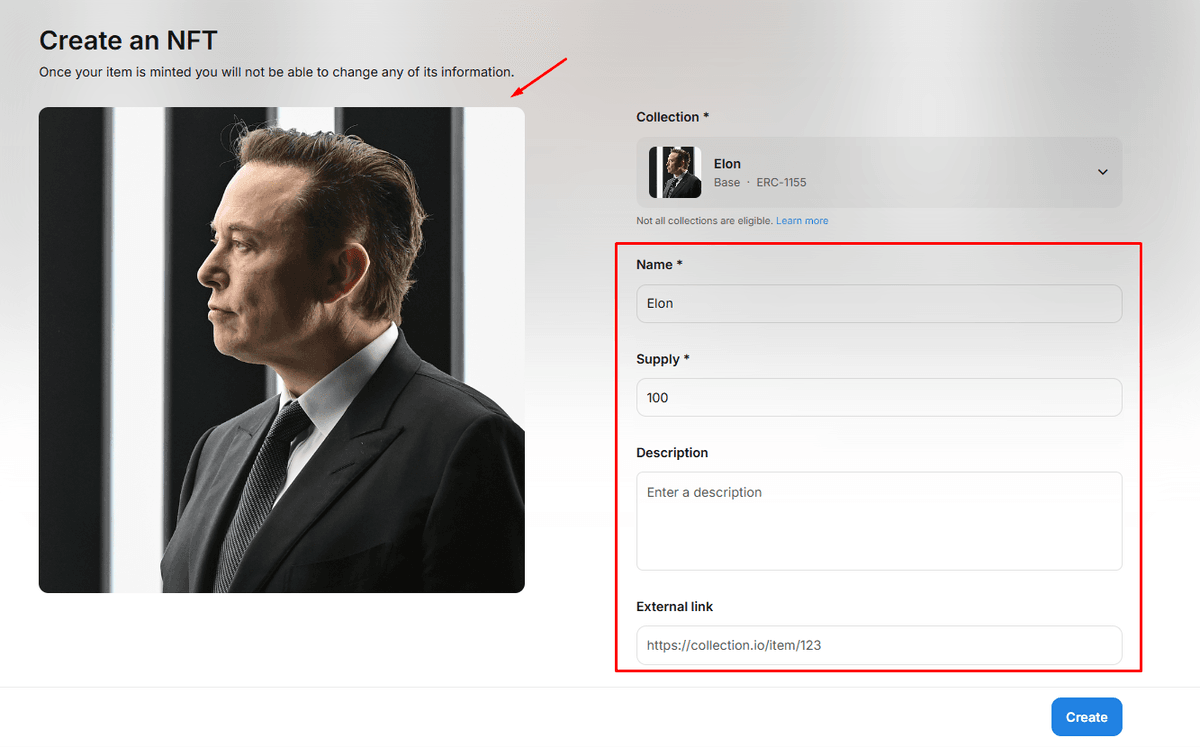Click the blue Create button
This screenshot has width=1200, height=747.
tap(1087, 717)
